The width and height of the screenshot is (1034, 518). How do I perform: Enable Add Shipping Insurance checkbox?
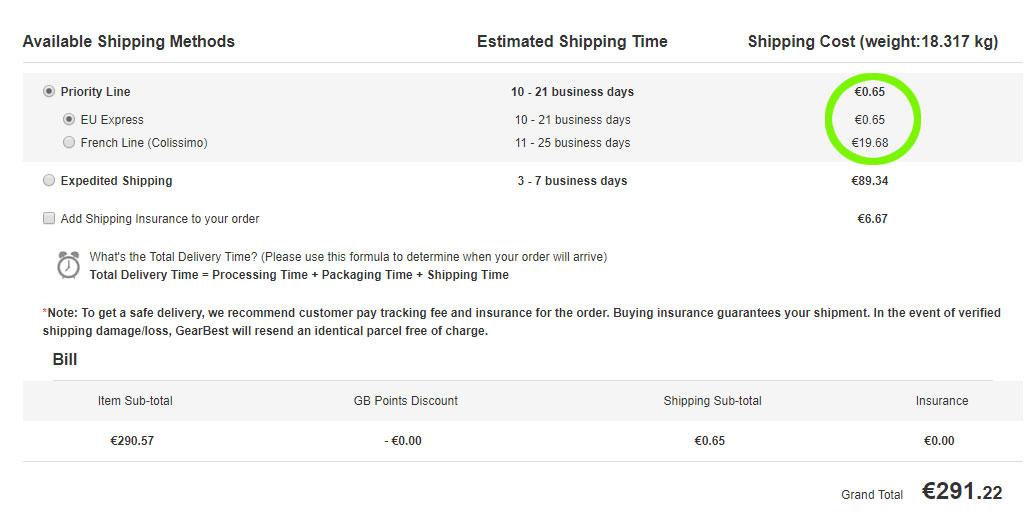click(49, 218)
